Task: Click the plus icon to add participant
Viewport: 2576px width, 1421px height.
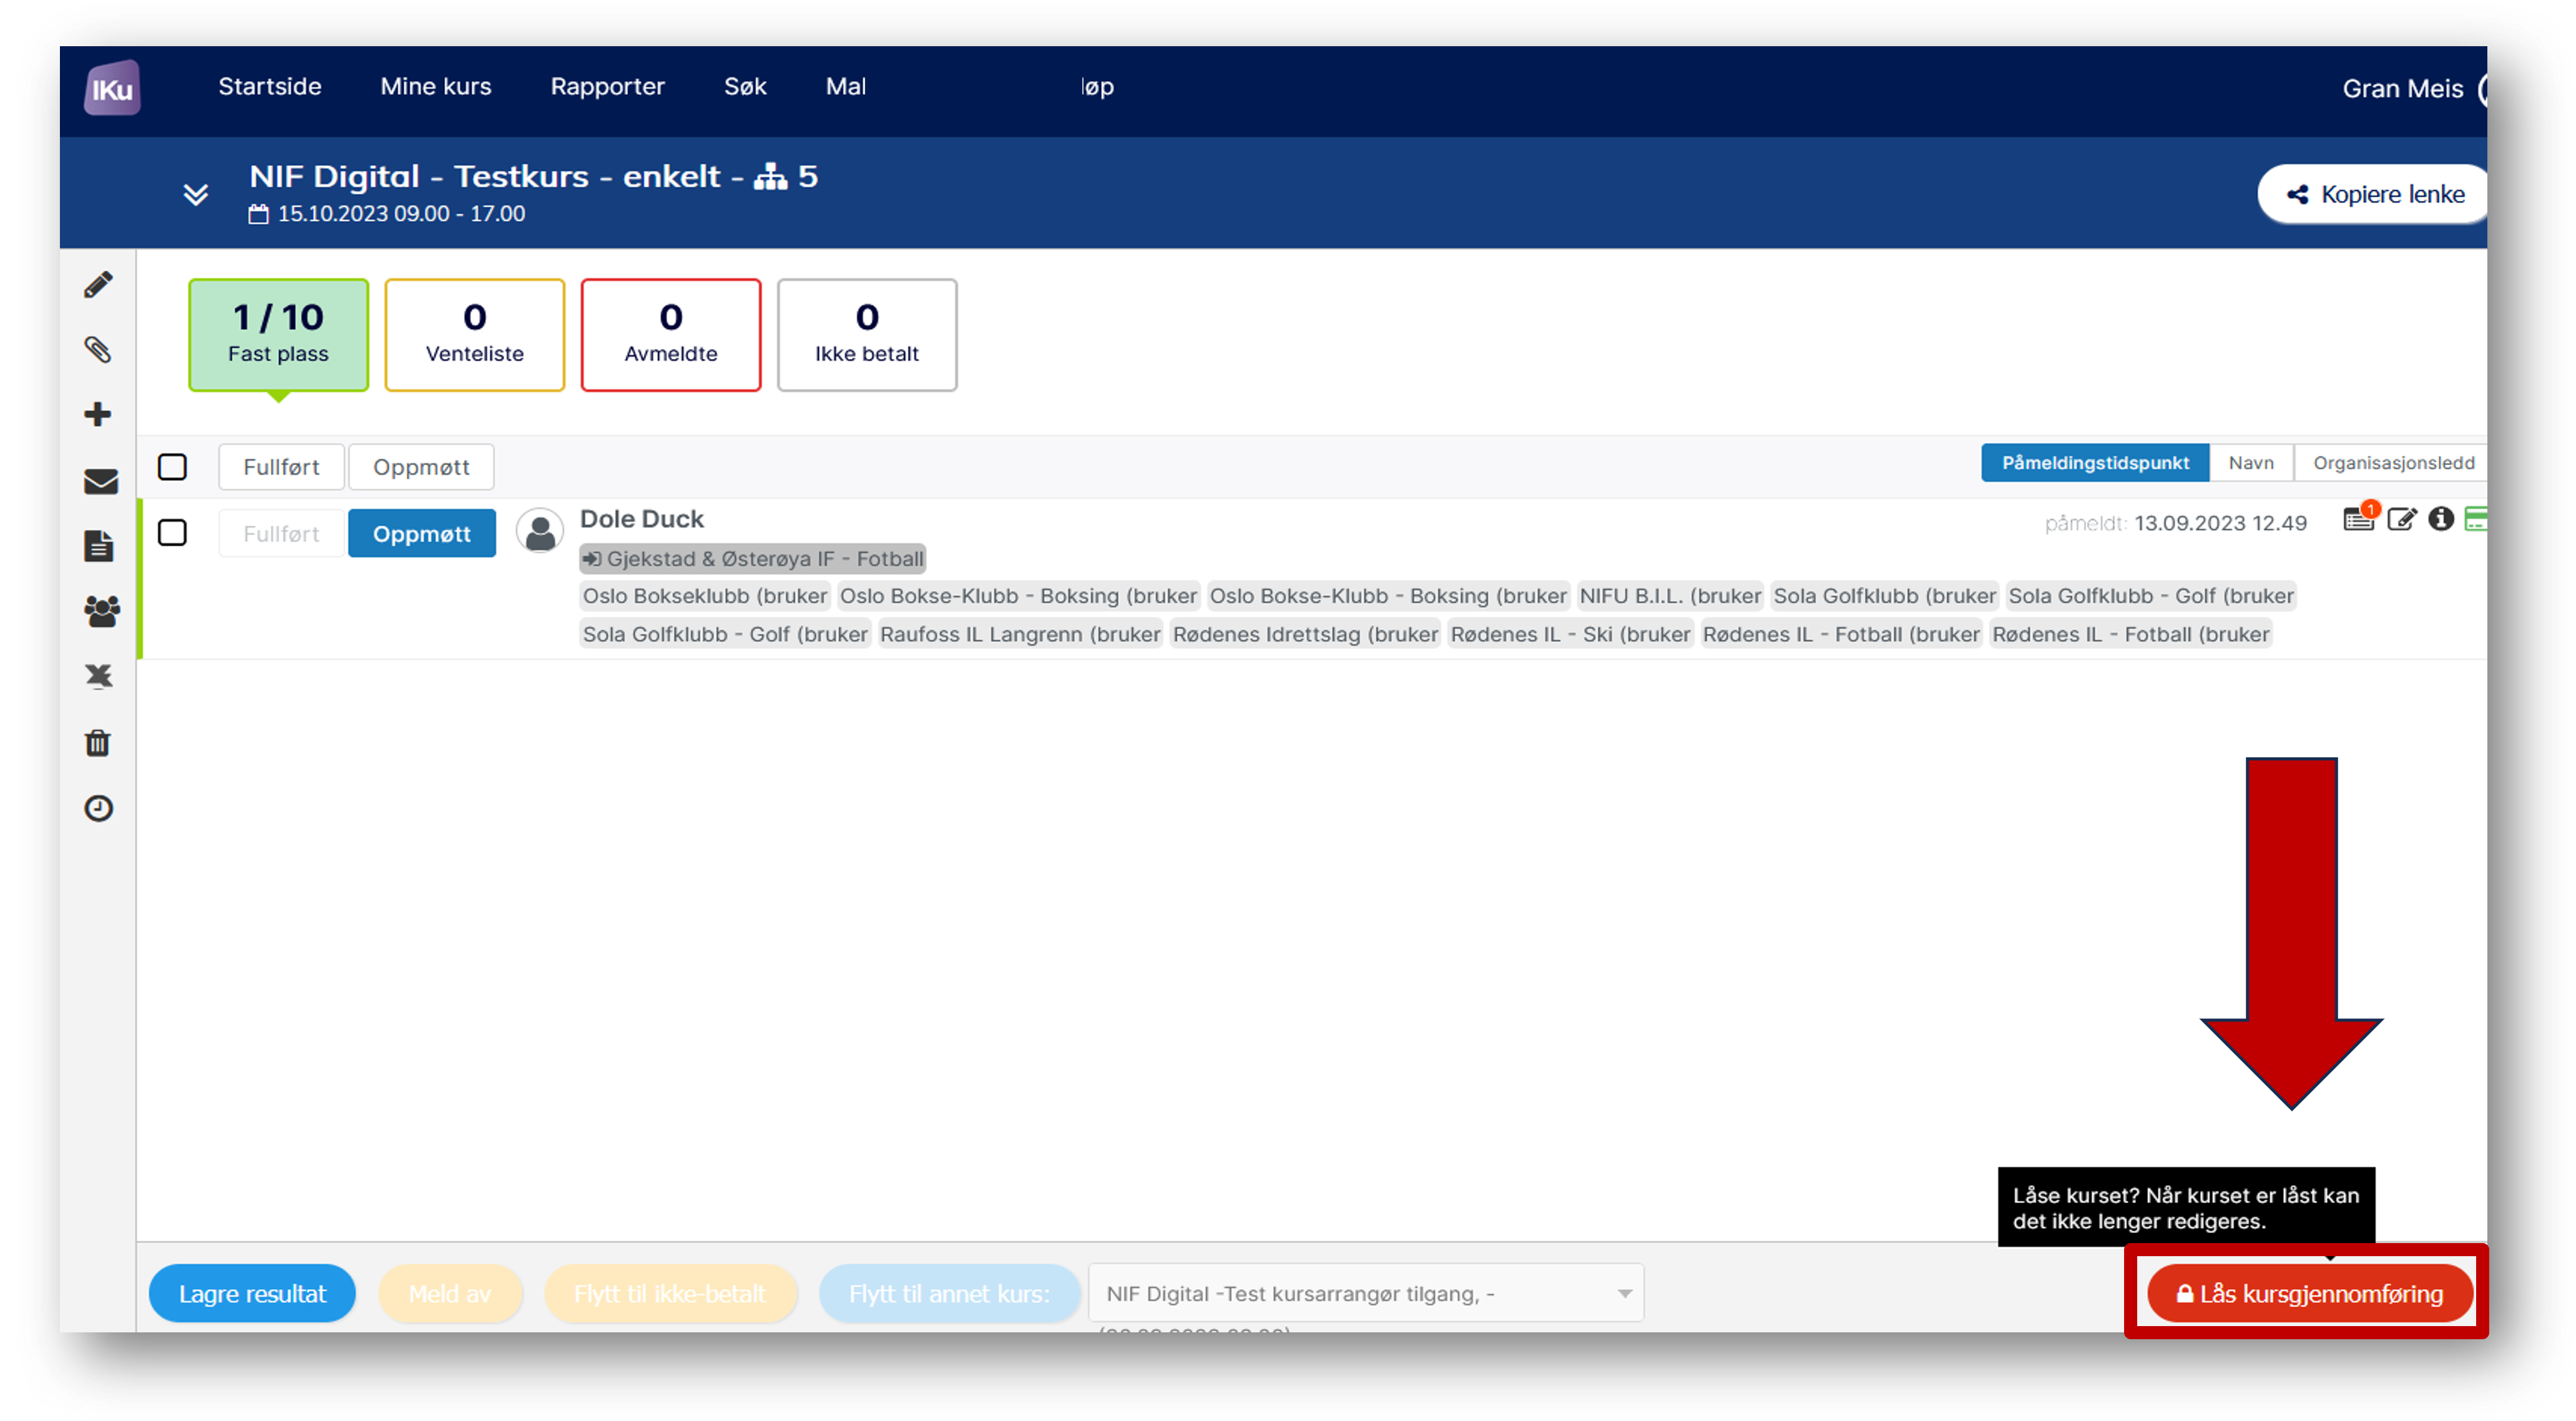Action: click(98, 414)
